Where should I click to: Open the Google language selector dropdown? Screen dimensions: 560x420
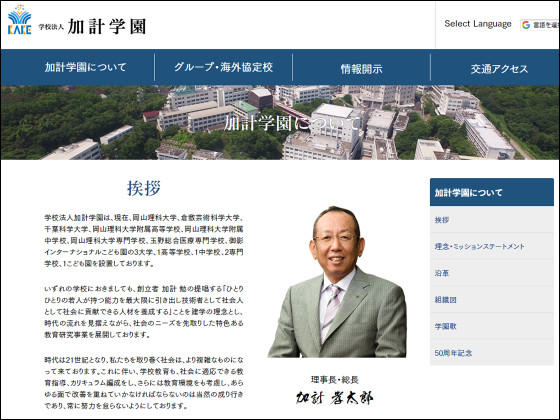540,25
